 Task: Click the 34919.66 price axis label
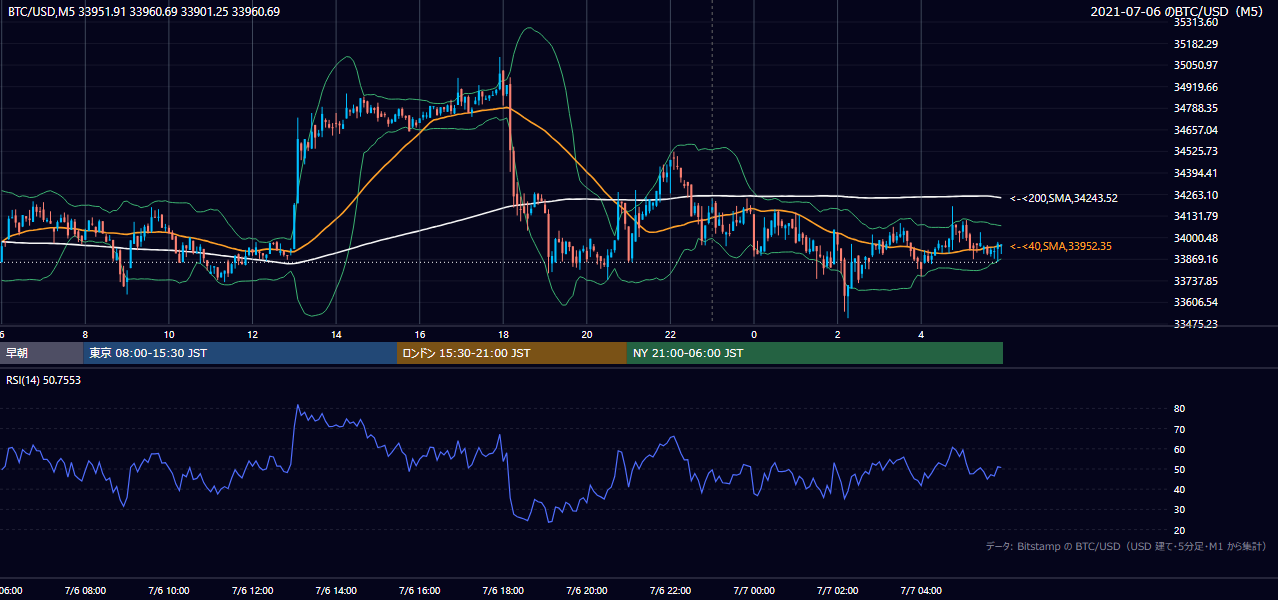coord(1196,87)
